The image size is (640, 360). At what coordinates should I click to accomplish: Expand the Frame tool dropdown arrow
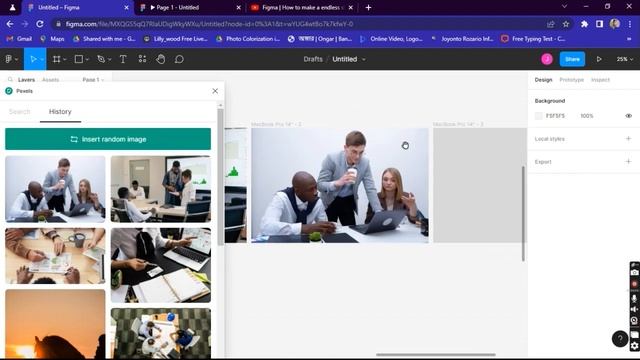(64, 60)
